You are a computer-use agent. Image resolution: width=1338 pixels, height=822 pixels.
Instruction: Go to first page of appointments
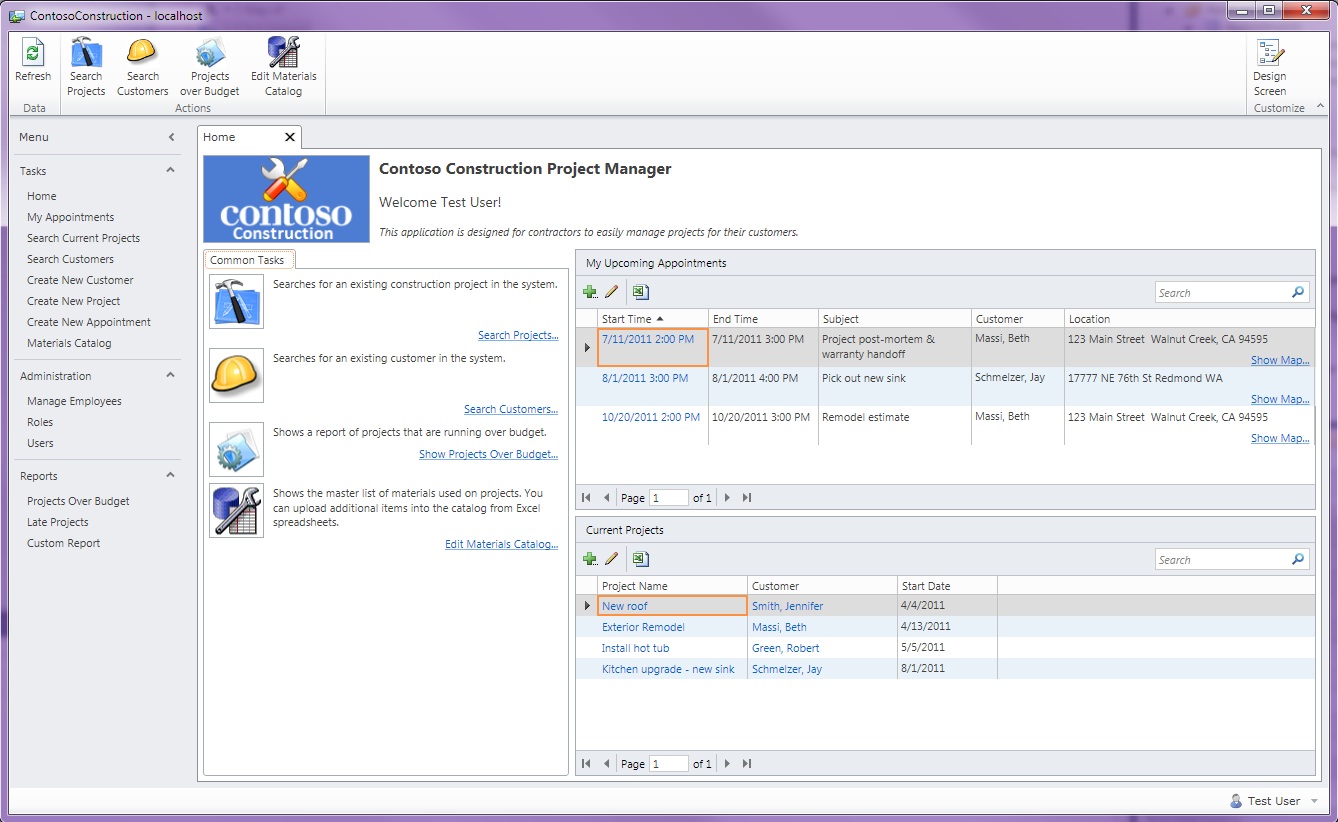586,497
